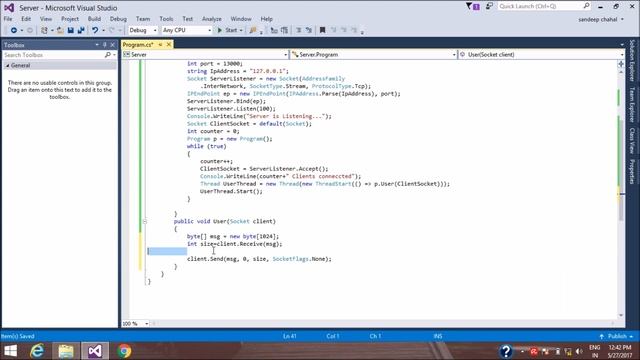Click the feedback icon near Quick Launch
640x360 pixels.
click(x=489, y=7)
